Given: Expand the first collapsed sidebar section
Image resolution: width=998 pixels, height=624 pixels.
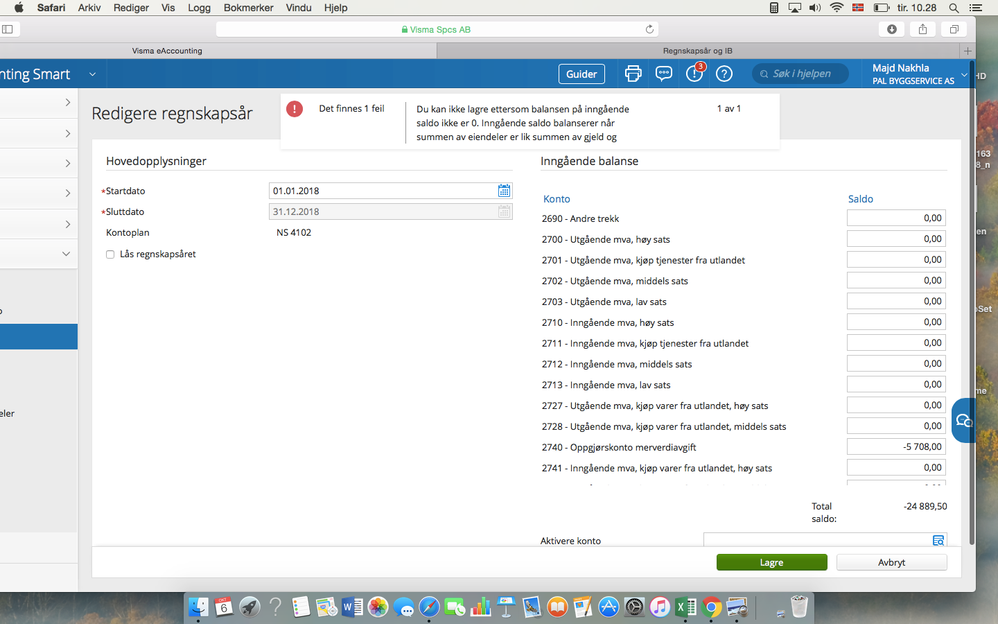Looking at the screenshot, I should [x=67, y=103].
